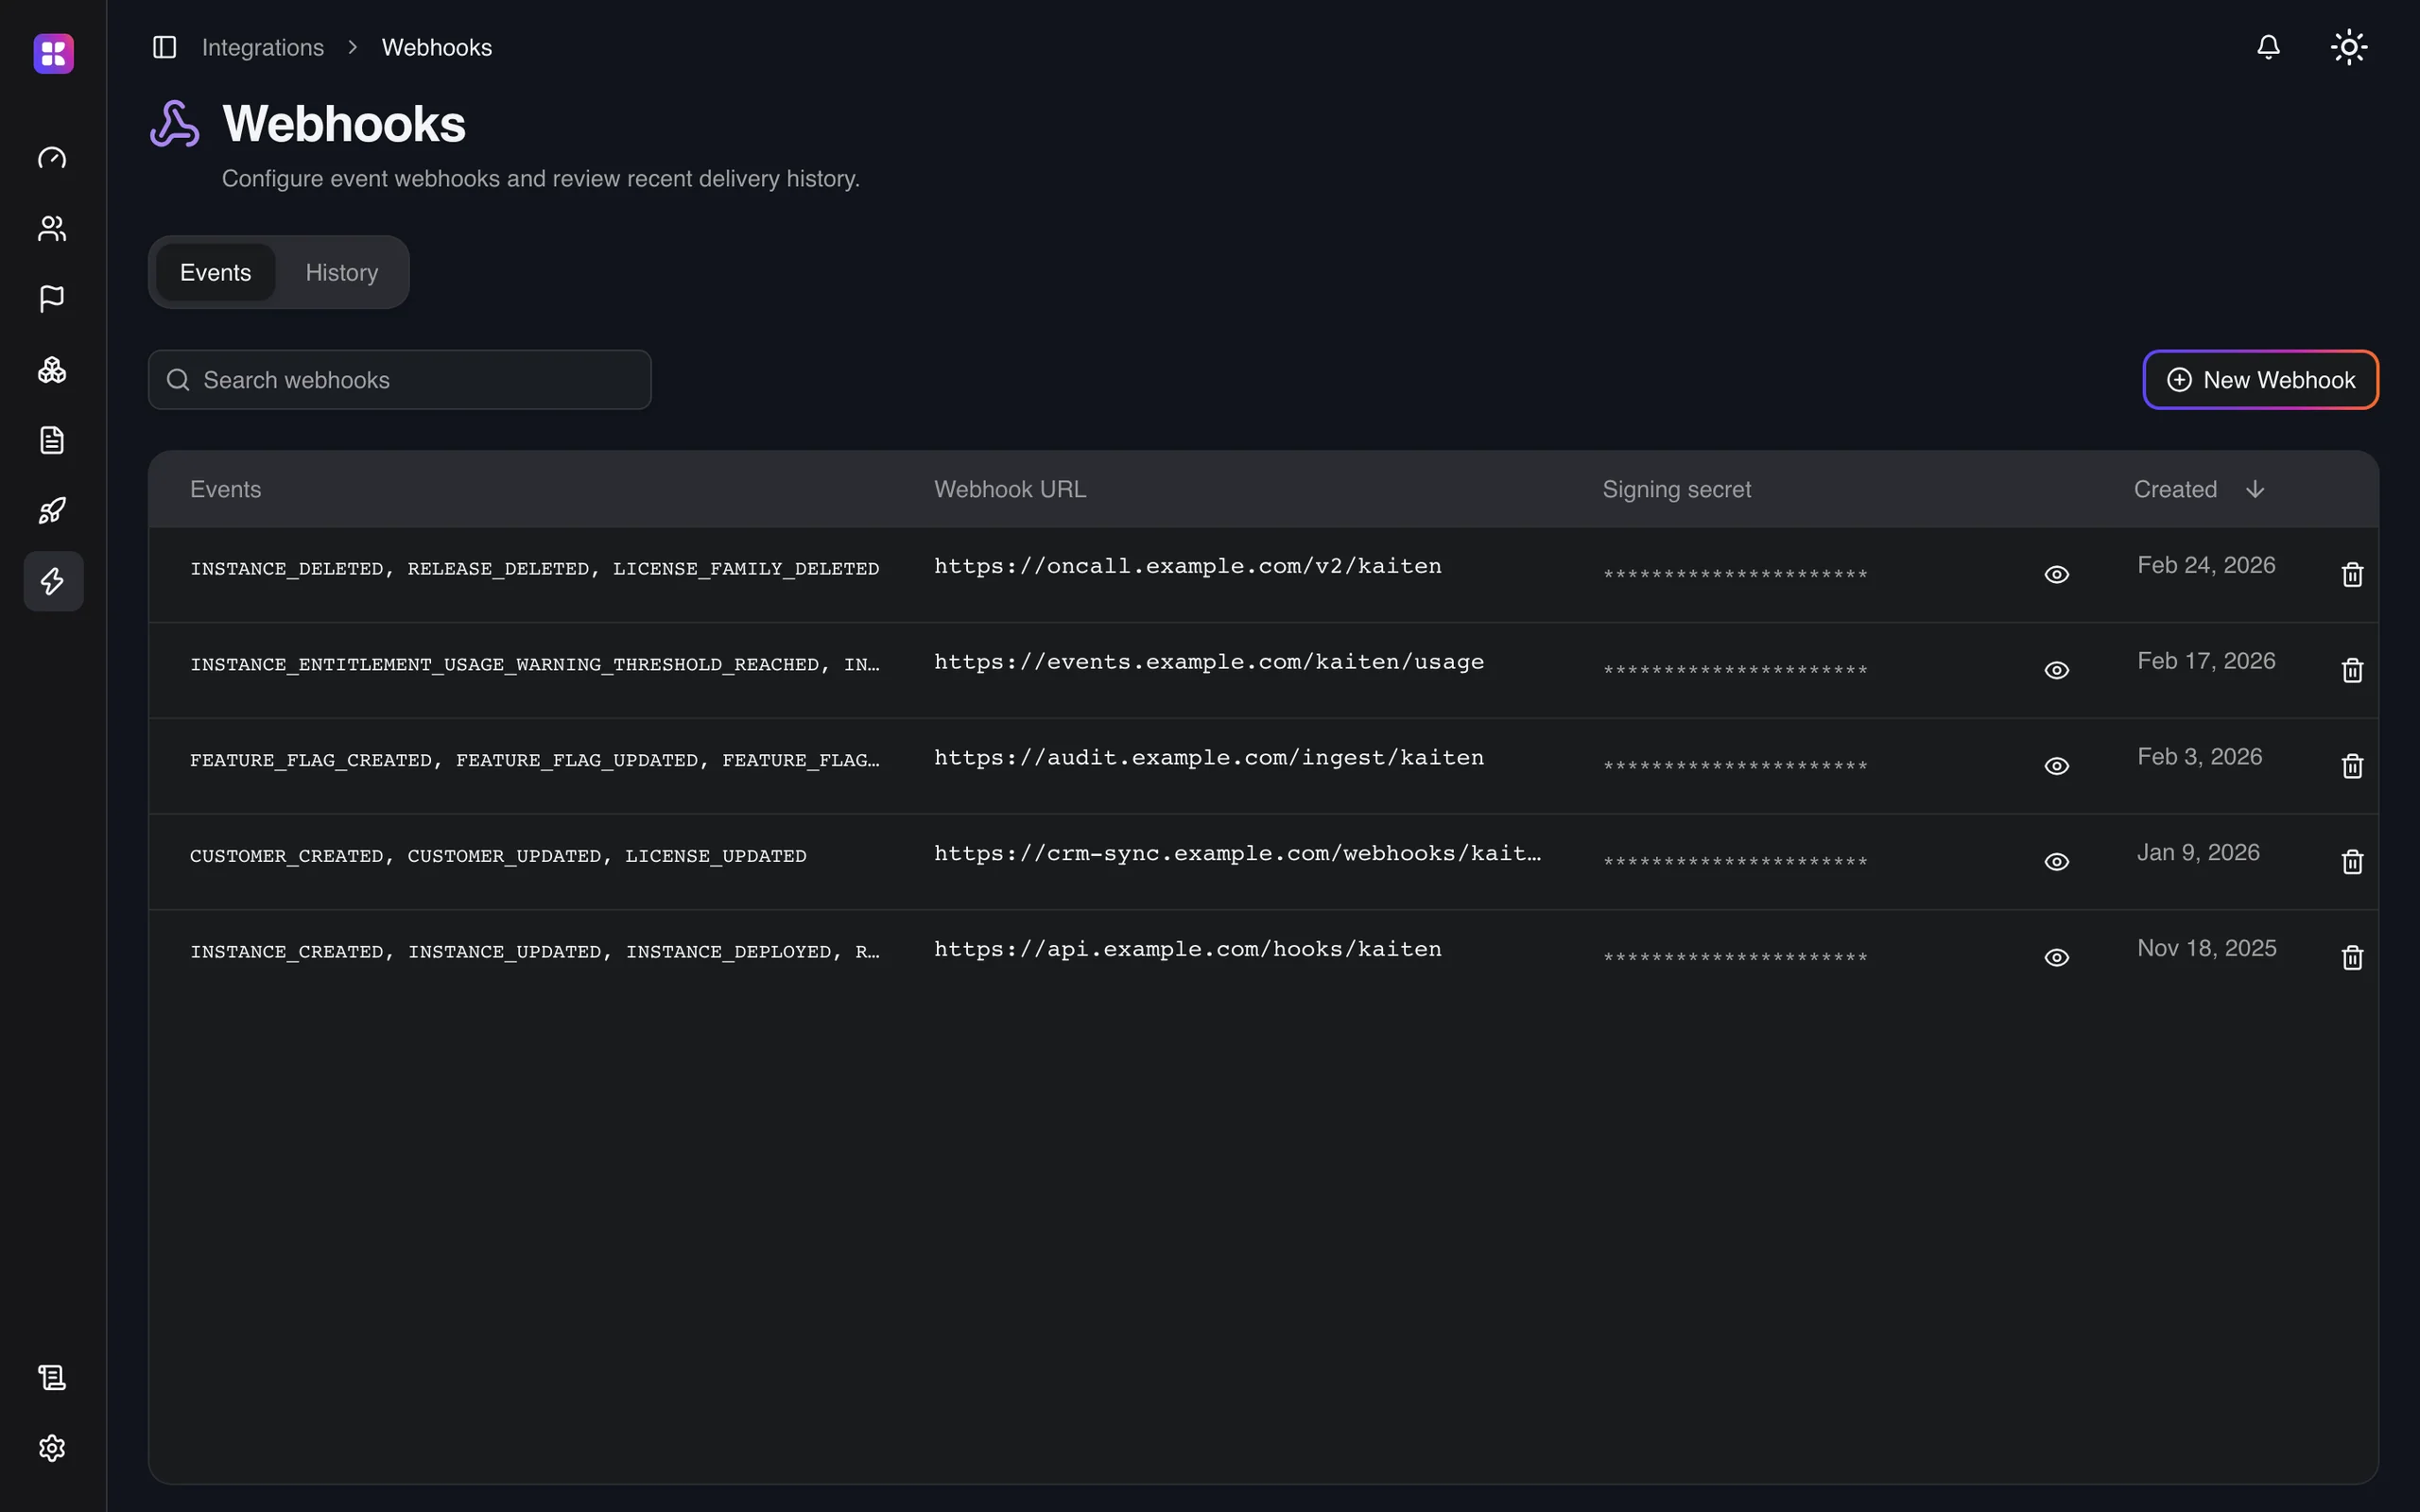Delete the api.example.com webhook

point(2352,958)
